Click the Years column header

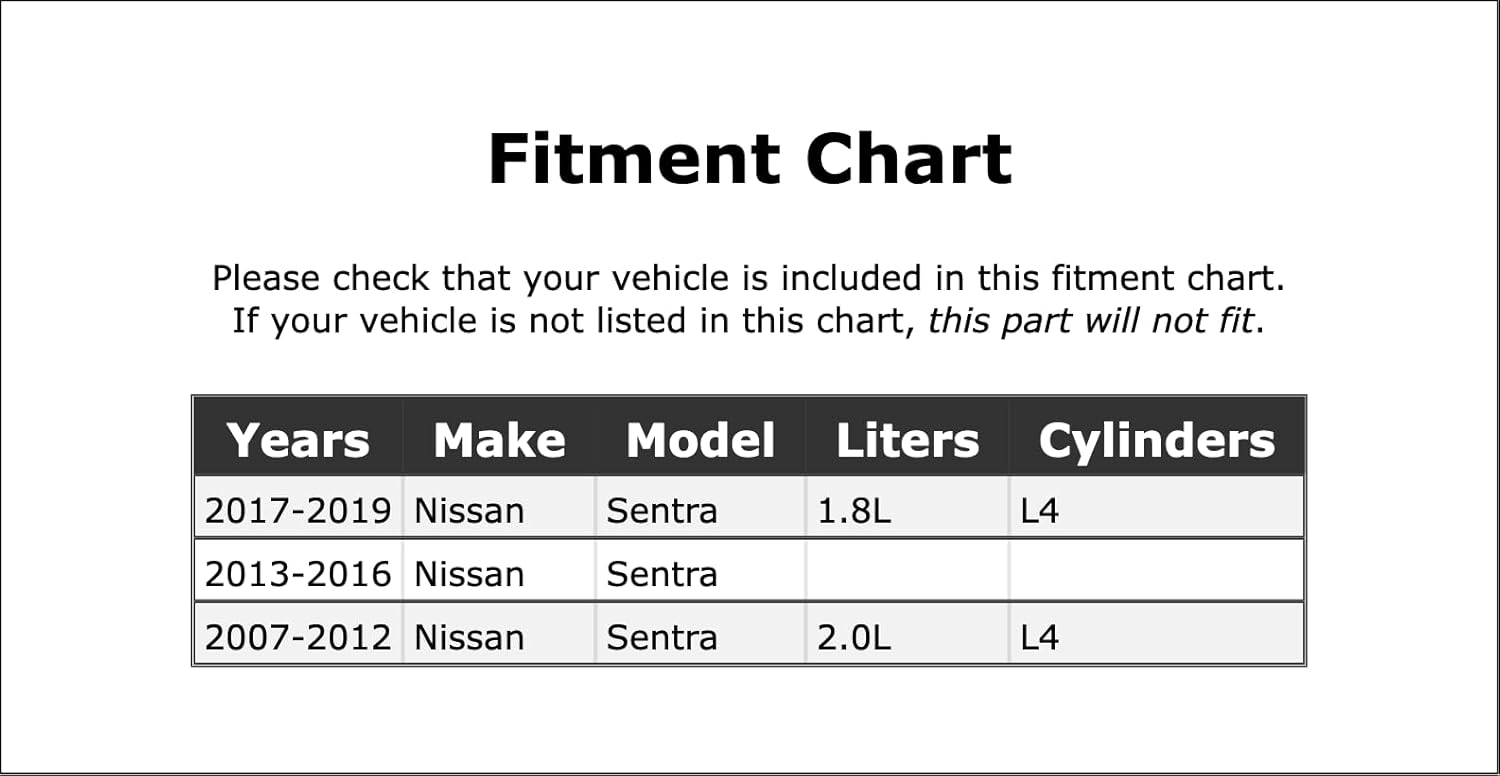point(298,440)
